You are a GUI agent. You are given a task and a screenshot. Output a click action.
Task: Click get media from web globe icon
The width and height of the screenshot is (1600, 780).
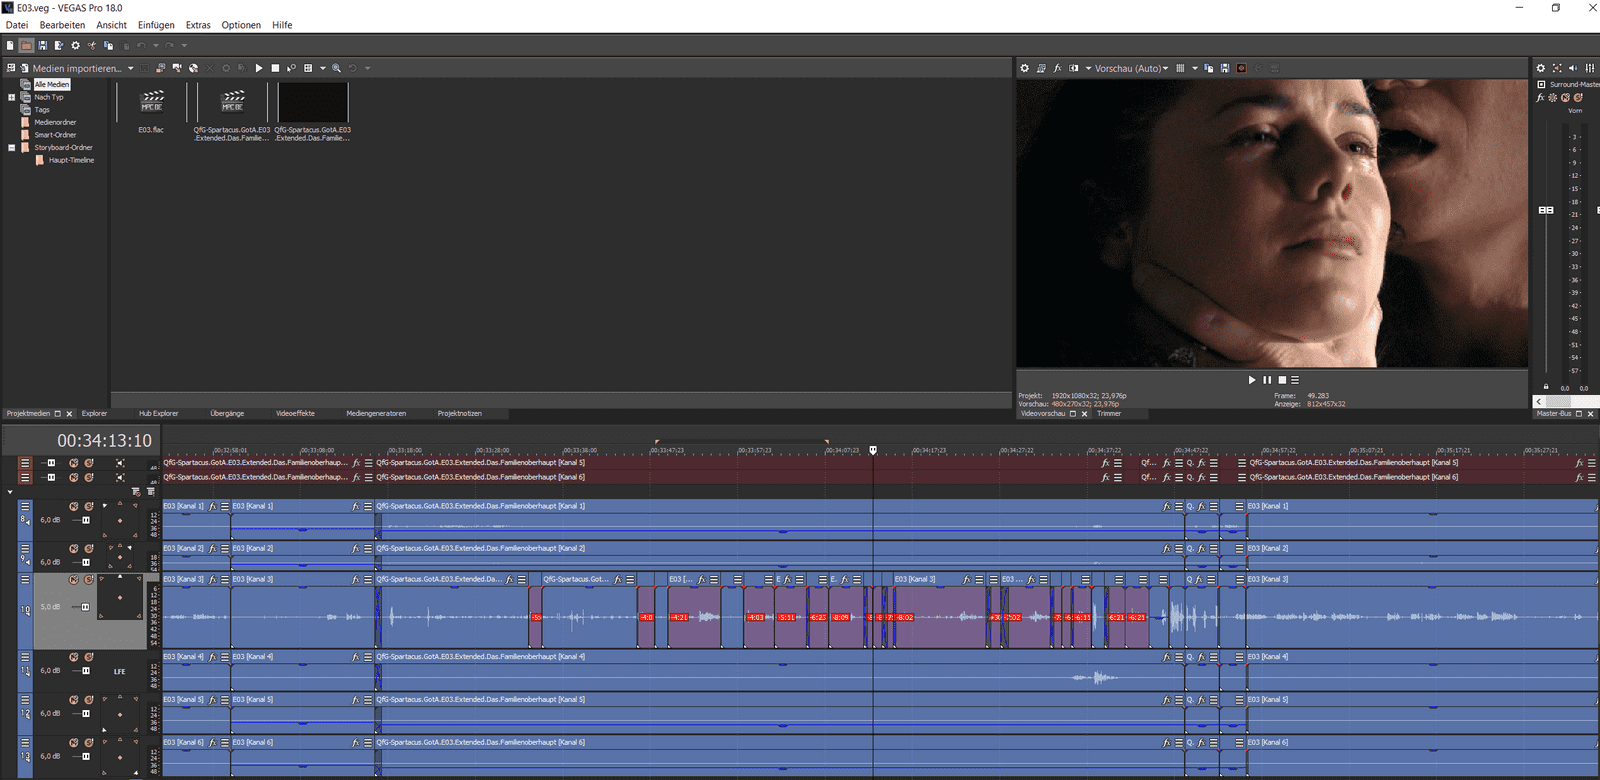193,68
